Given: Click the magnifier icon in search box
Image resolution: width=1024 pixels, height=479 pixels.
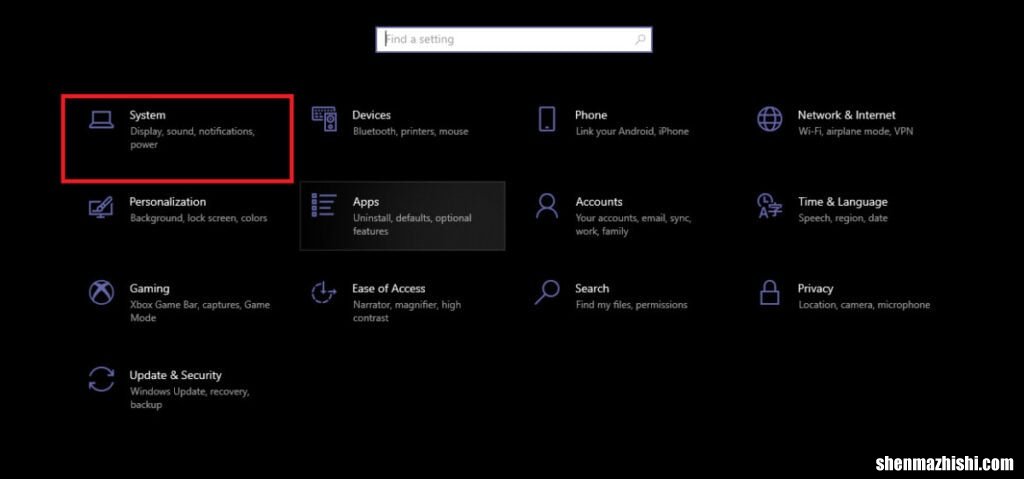Looking at the screenshot, I should (640, 39).
